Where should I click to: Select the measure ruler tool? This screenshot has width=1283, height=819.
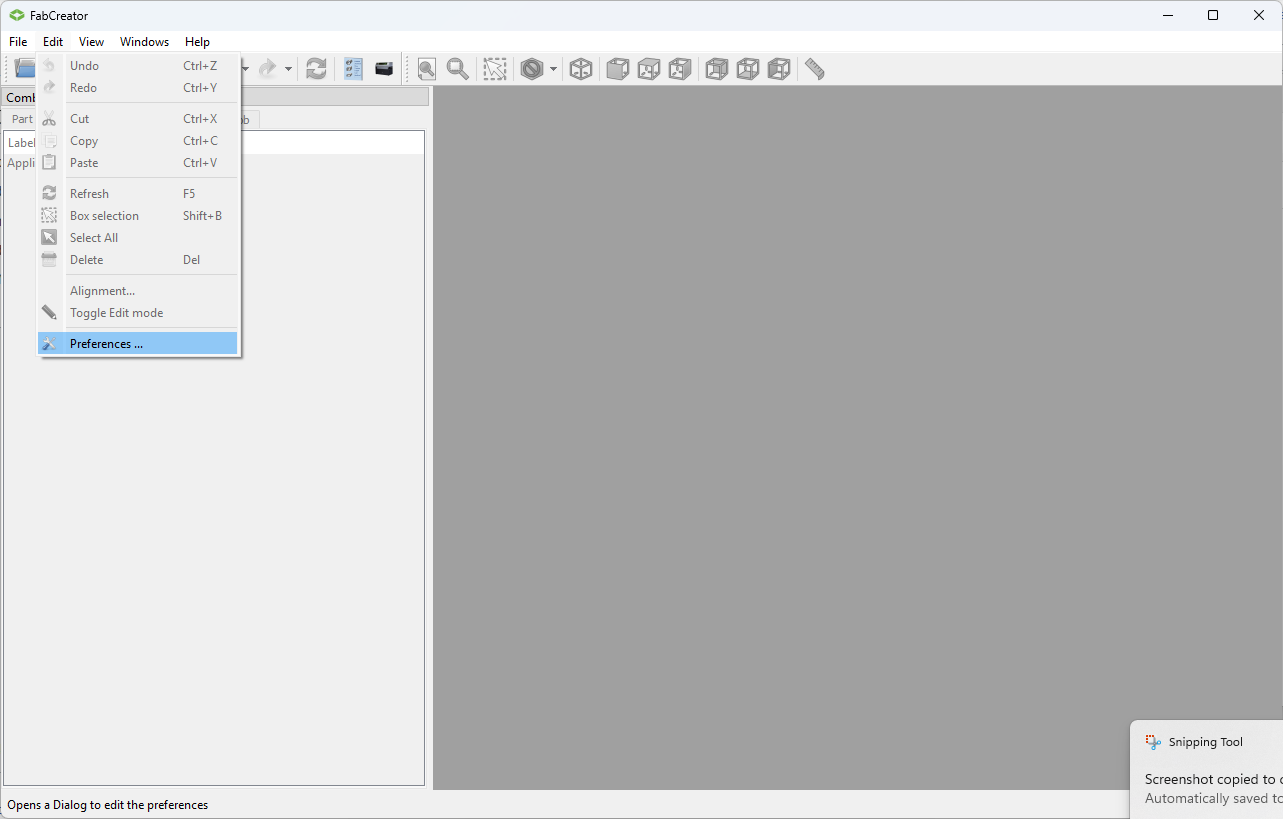(x=815, y=69)
